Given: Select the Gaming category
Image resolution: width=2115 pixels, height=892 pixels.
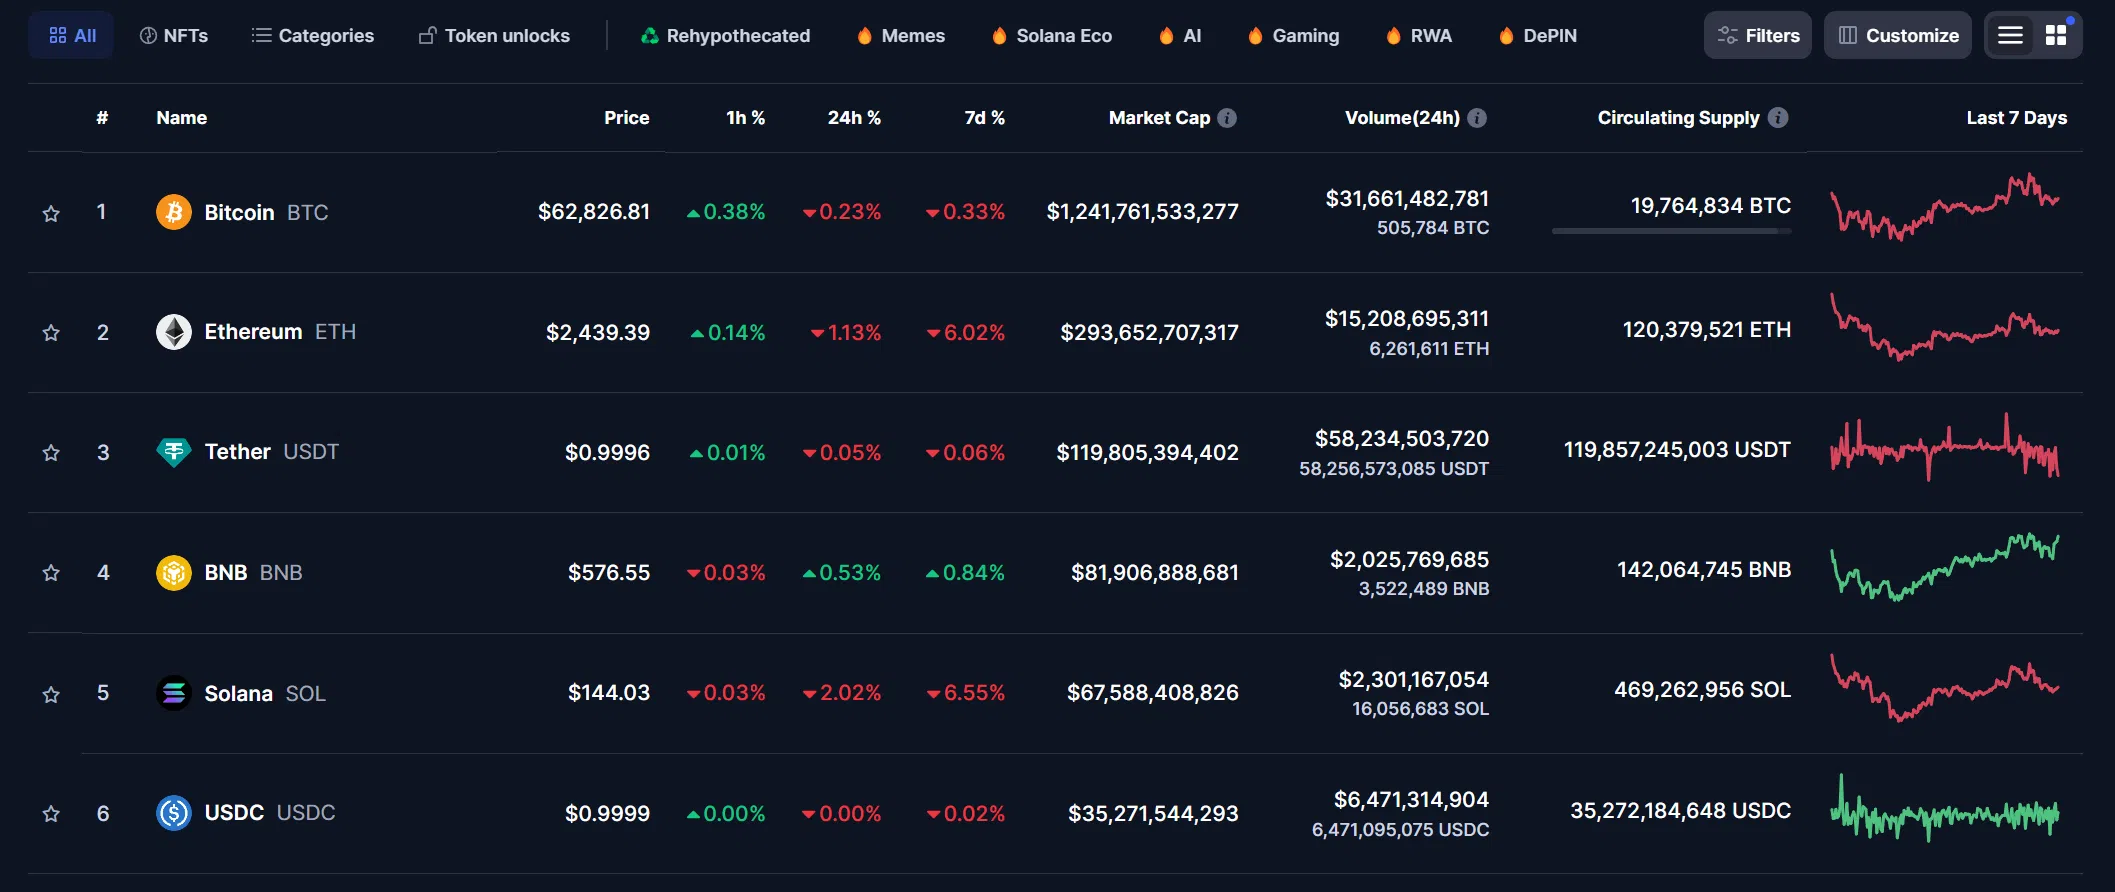Looking at the screenshot, I should pos(1293,35).
